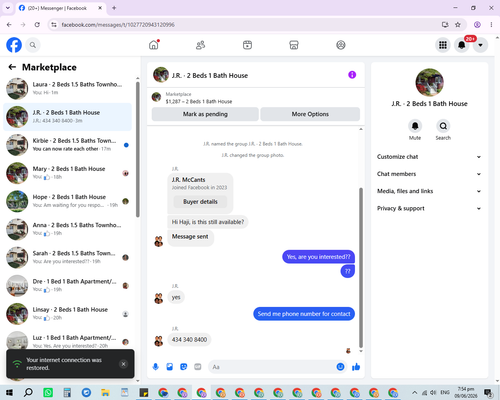The width and height of the screenshot is (500, 400).
Task: Open the Chrome profile avatar icon
Action: click(x=477, y=25)
